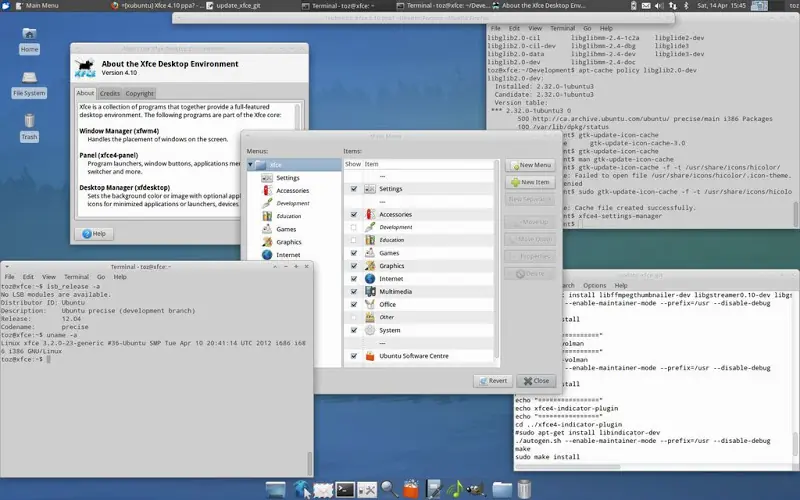Open the network arrows indicator in top panel
The height and width of the screenshot is (500, 800).
pyautogui.click(x=672, y=6)
